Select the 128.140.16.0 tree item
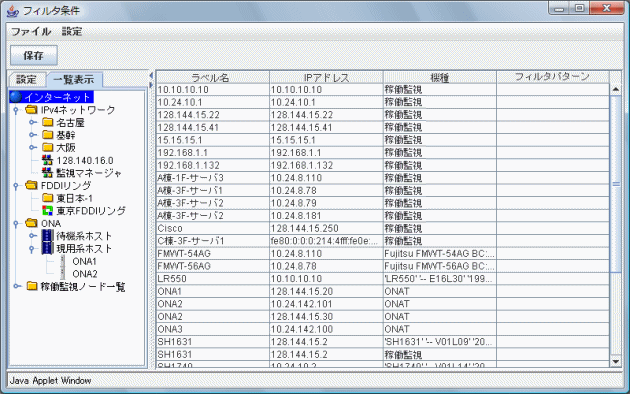Viewport: 630px width, 394px height. (x=85, y=160)
